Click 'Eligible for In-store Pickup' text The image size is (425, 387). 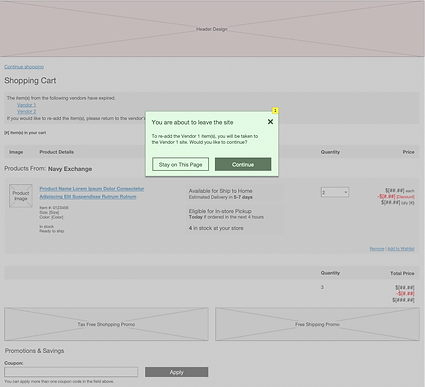point(220,211)
